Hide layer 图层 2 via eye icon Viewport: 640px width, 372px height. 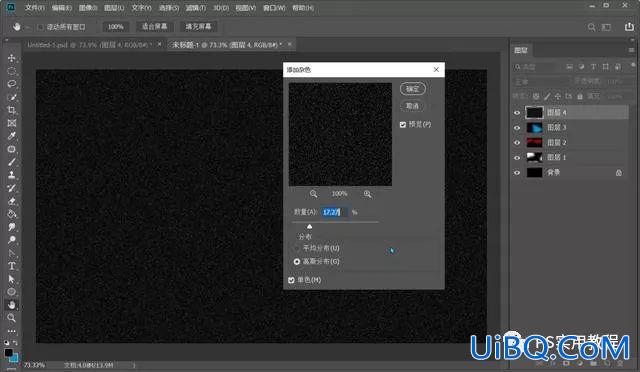[517, 143]
